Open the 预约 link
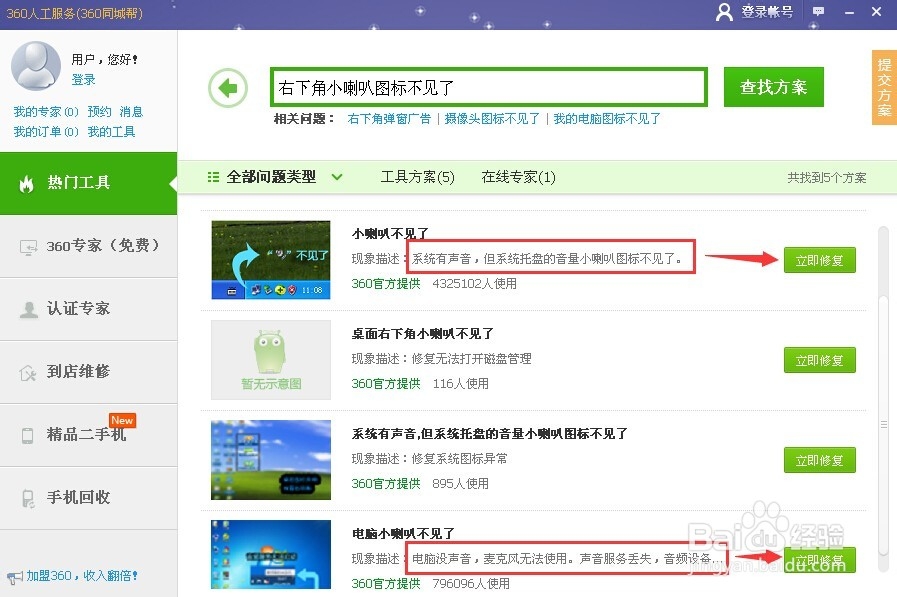Image resolution: width=897 pixels, height=597 pixels. [x=100, y=112]
